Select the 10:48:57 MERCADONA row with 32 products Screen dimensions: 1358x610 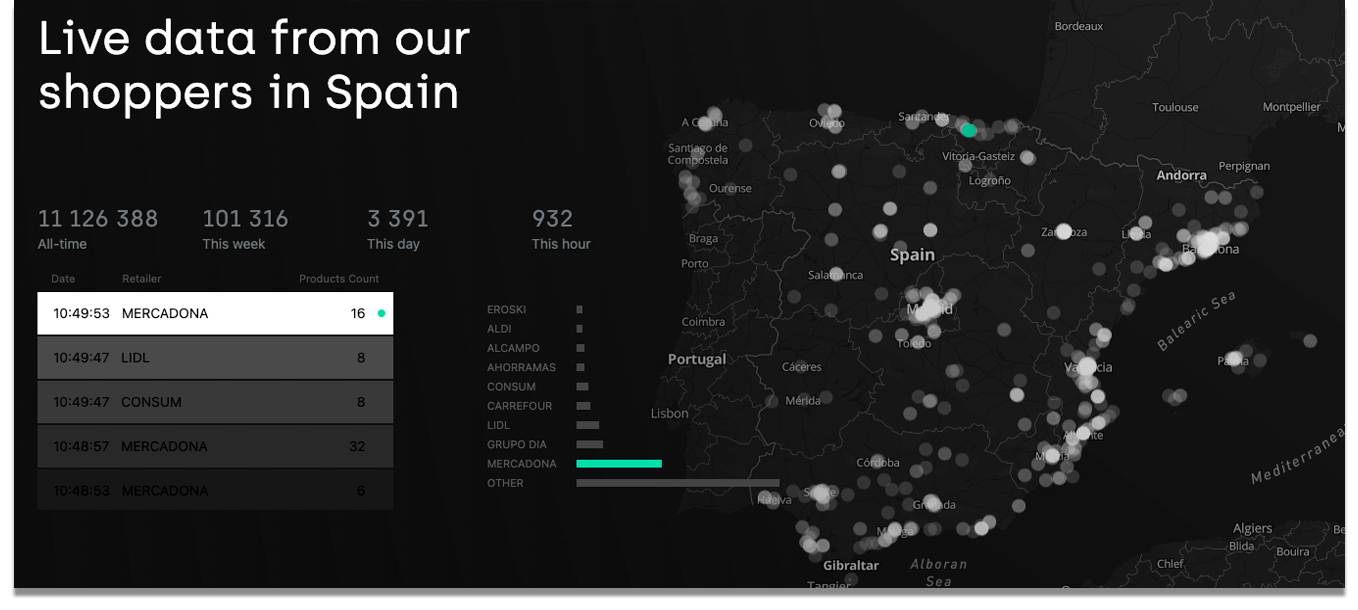(x=215, y=446)
